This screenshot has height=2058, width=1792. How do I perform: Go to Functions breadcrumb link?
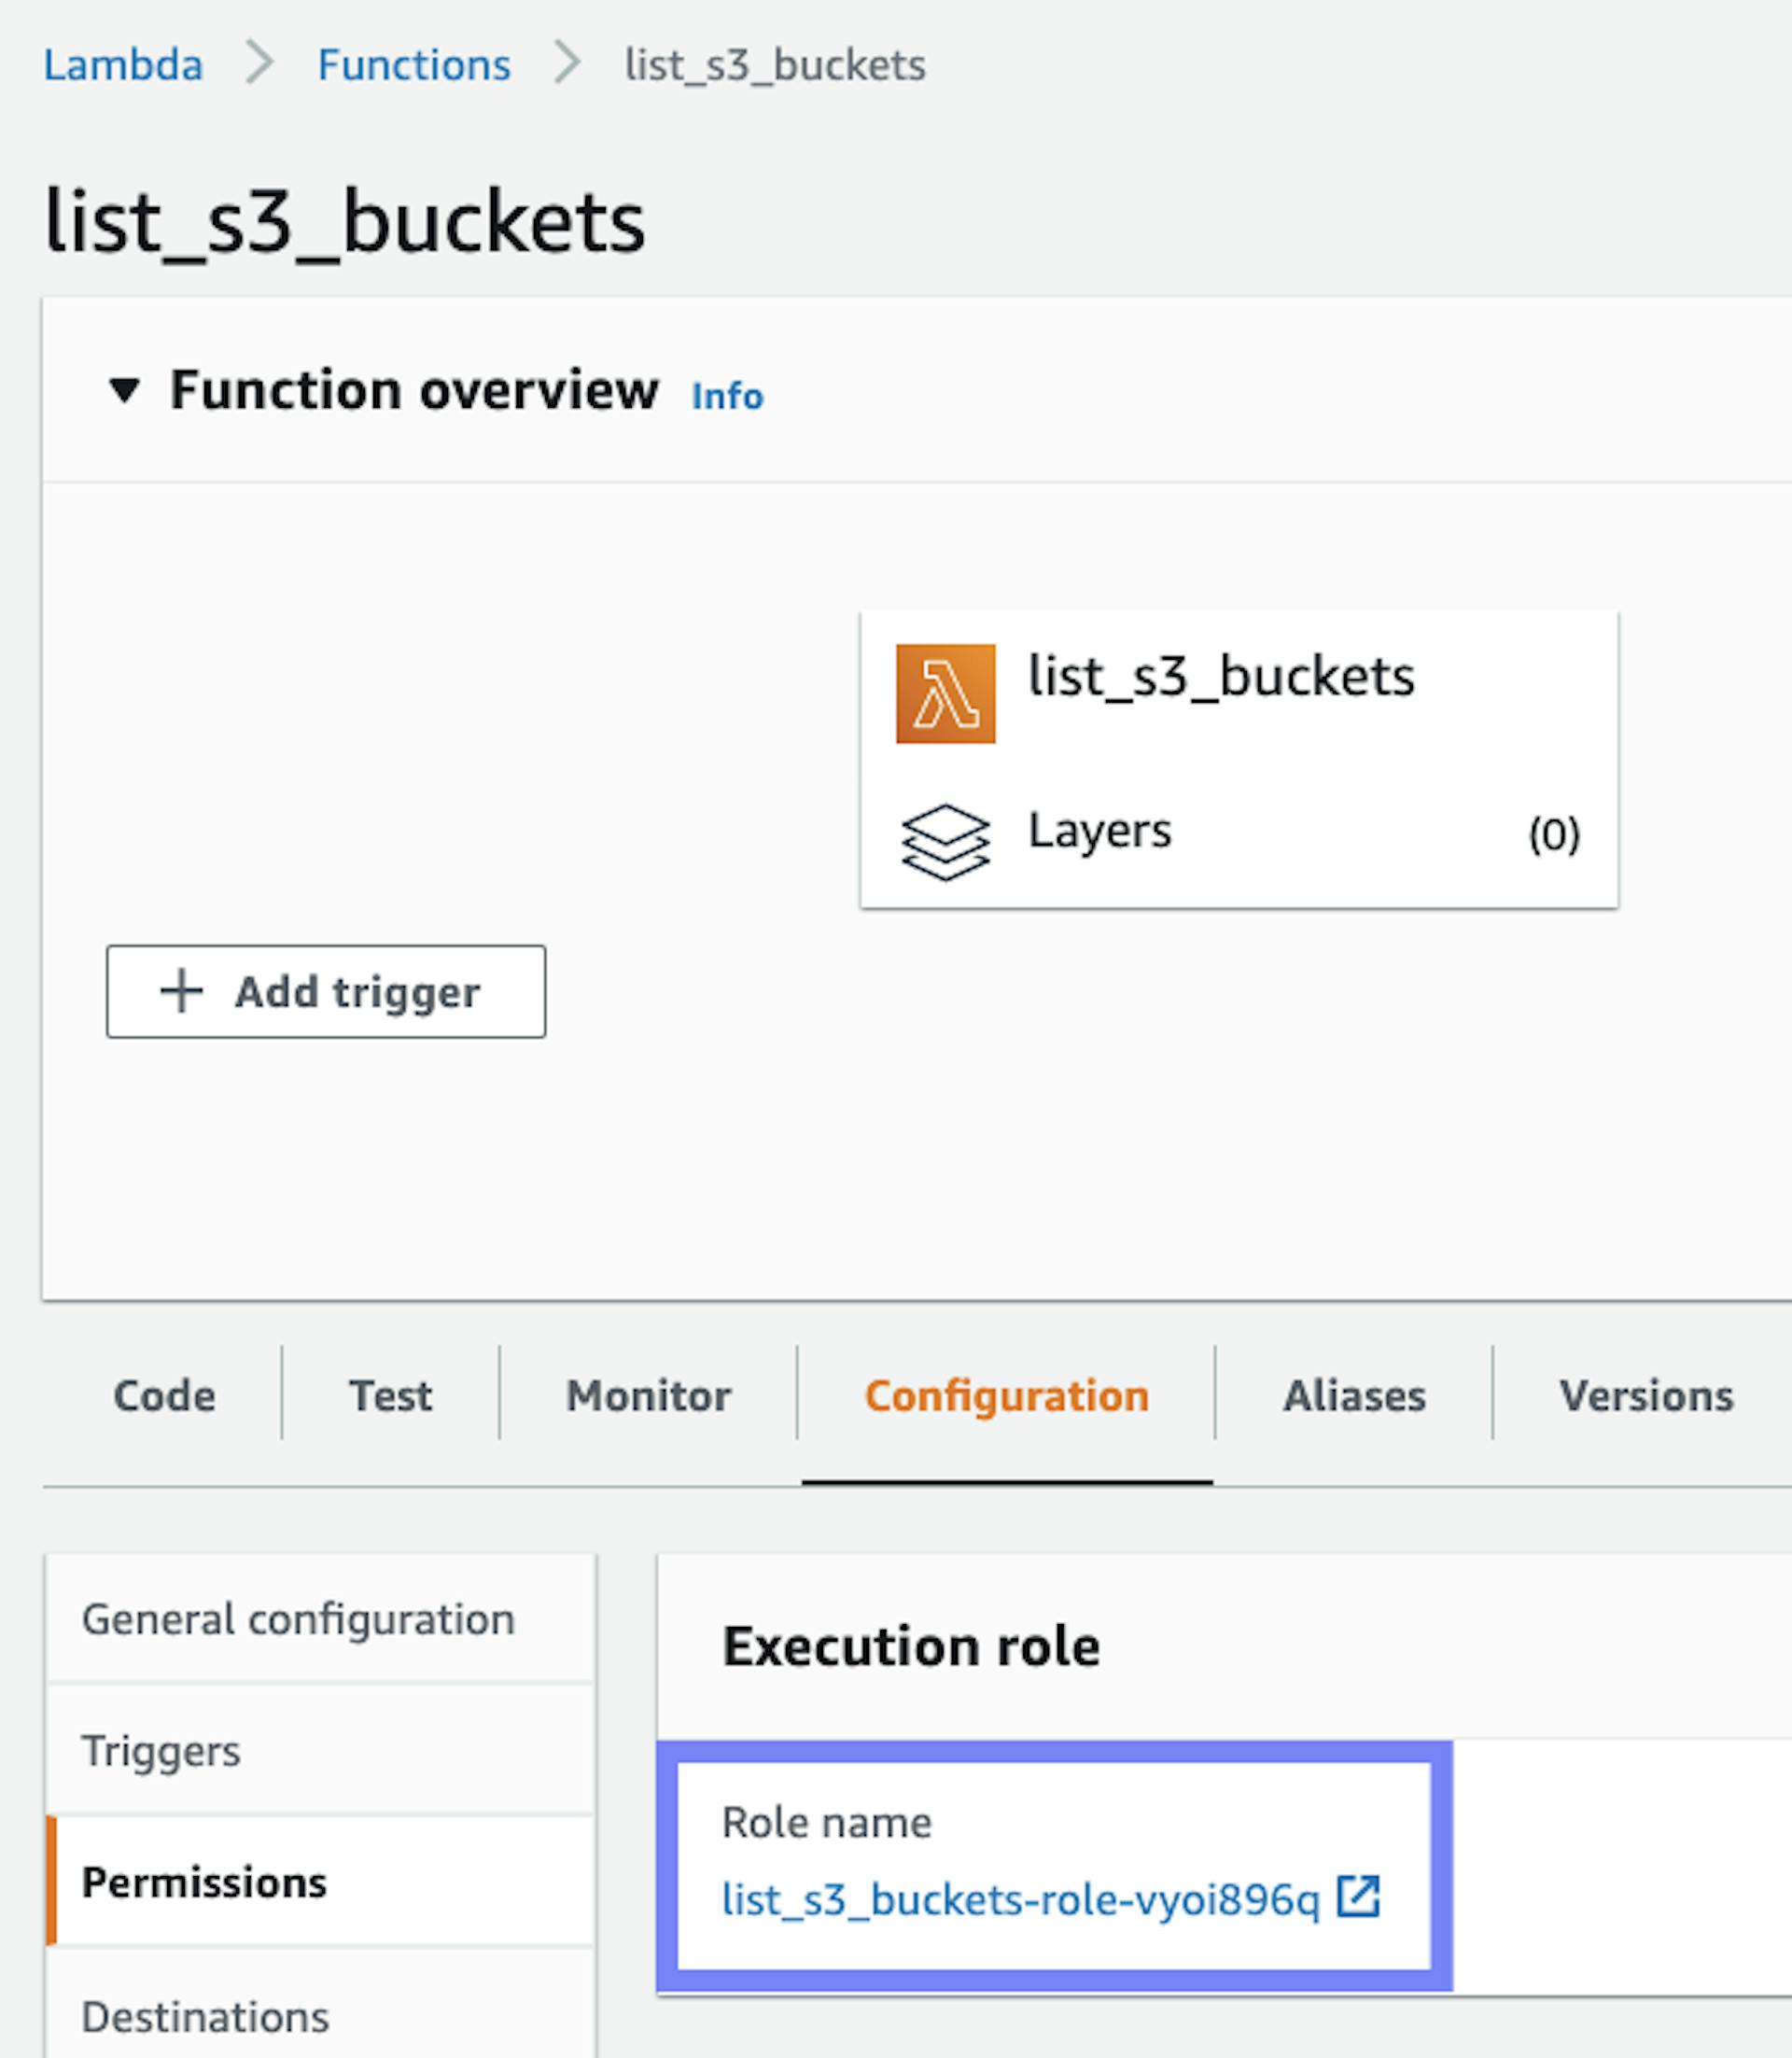coord(414,65)
